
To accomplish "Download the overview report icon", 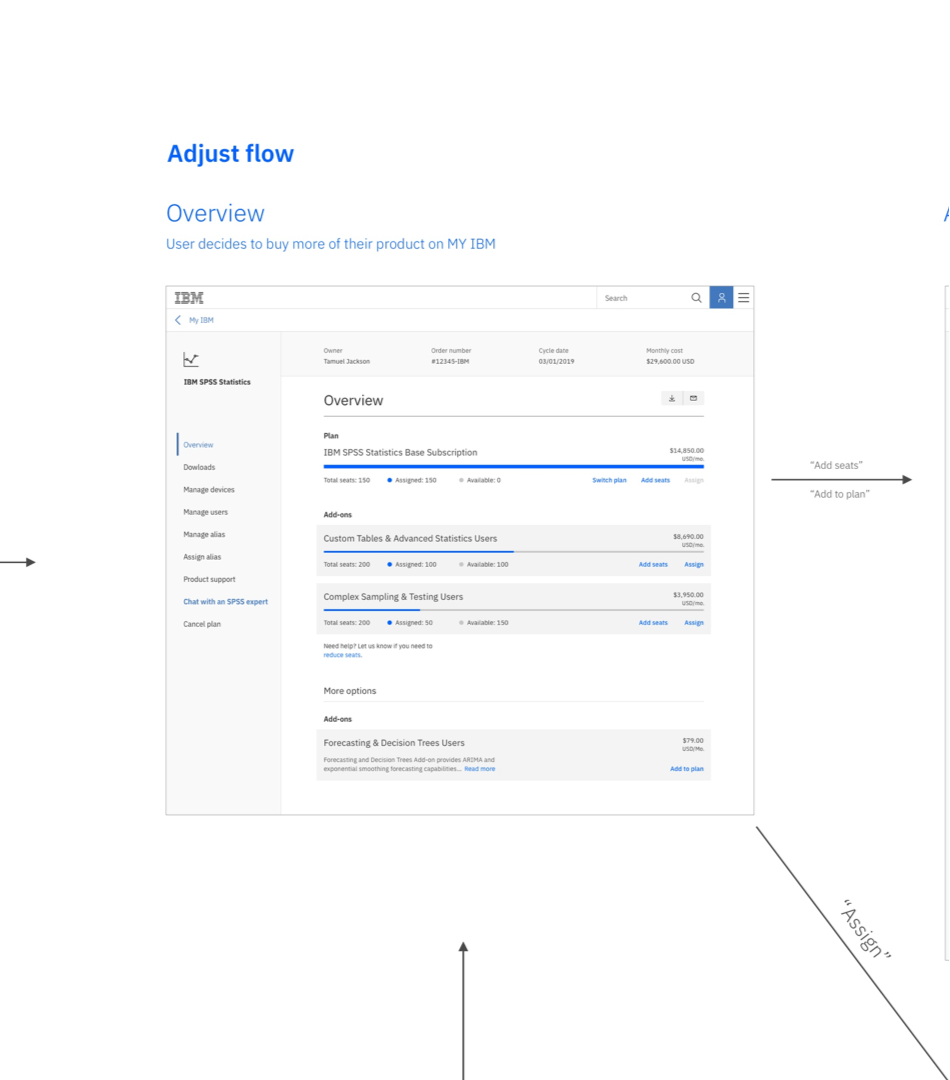I will pyautogui.click(x=672, y=398).
